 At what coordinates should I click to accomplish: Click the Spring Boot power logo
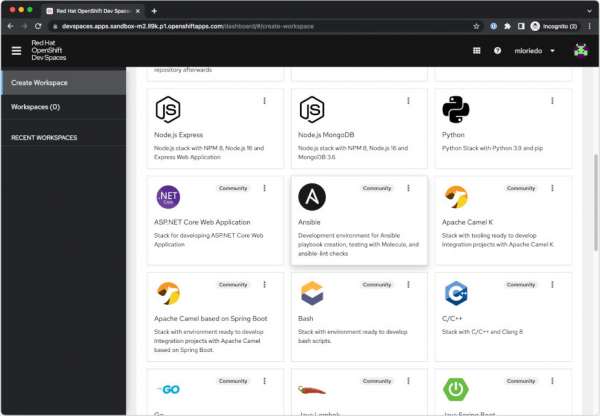click(456, 389)
